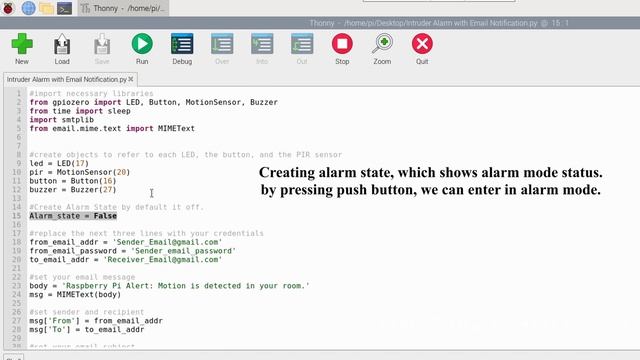Click the Step Over icon
Screen dimensions: 640x360
coord(222,44)
